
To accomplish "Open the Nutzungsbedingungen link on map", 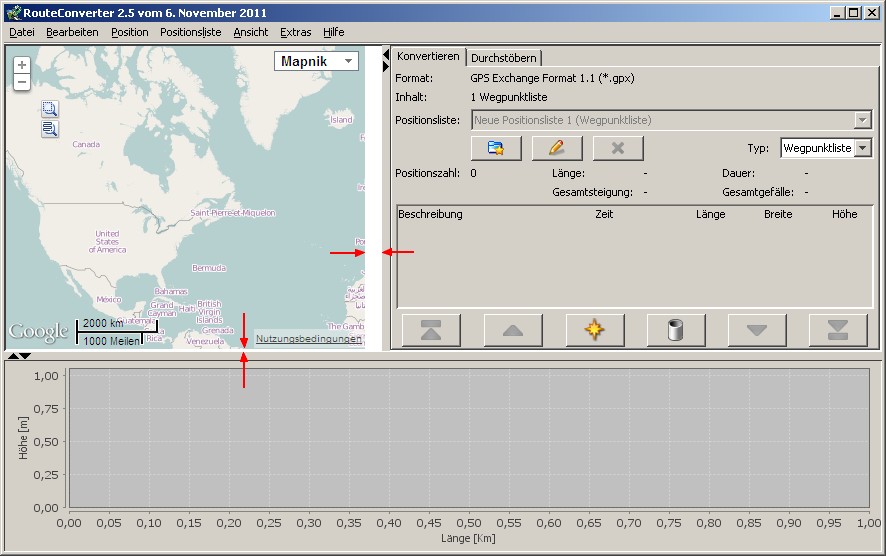I will pos(308,339).
